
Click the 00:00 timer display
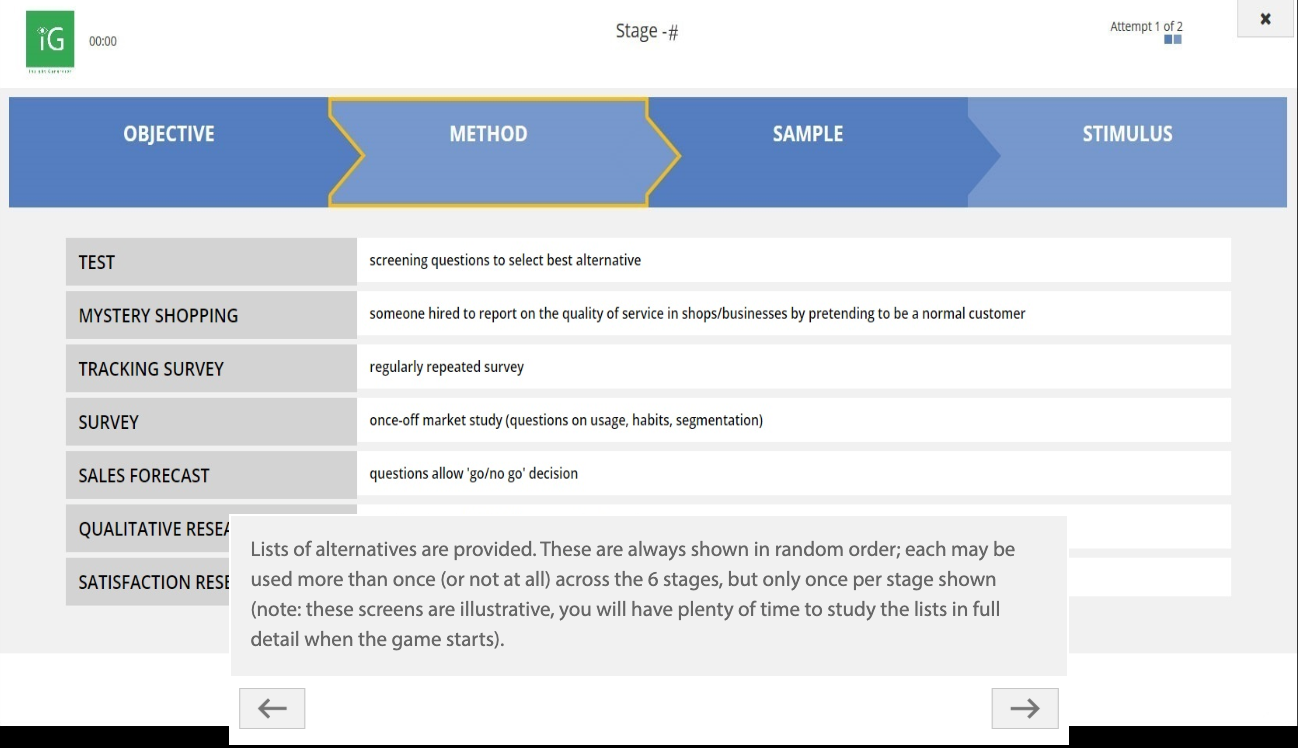point(103,41)
